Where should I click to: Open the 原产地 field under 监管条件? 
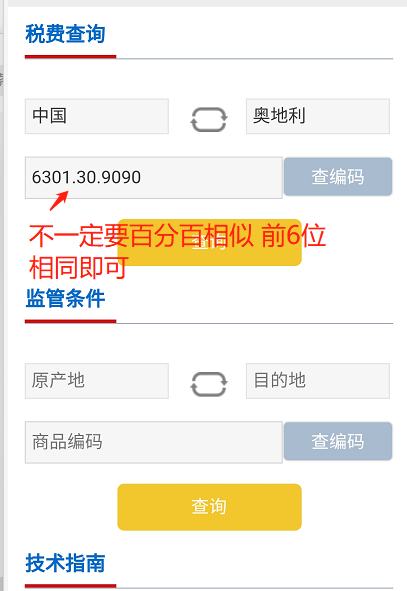pyautogui.click(x=97, y=381)
